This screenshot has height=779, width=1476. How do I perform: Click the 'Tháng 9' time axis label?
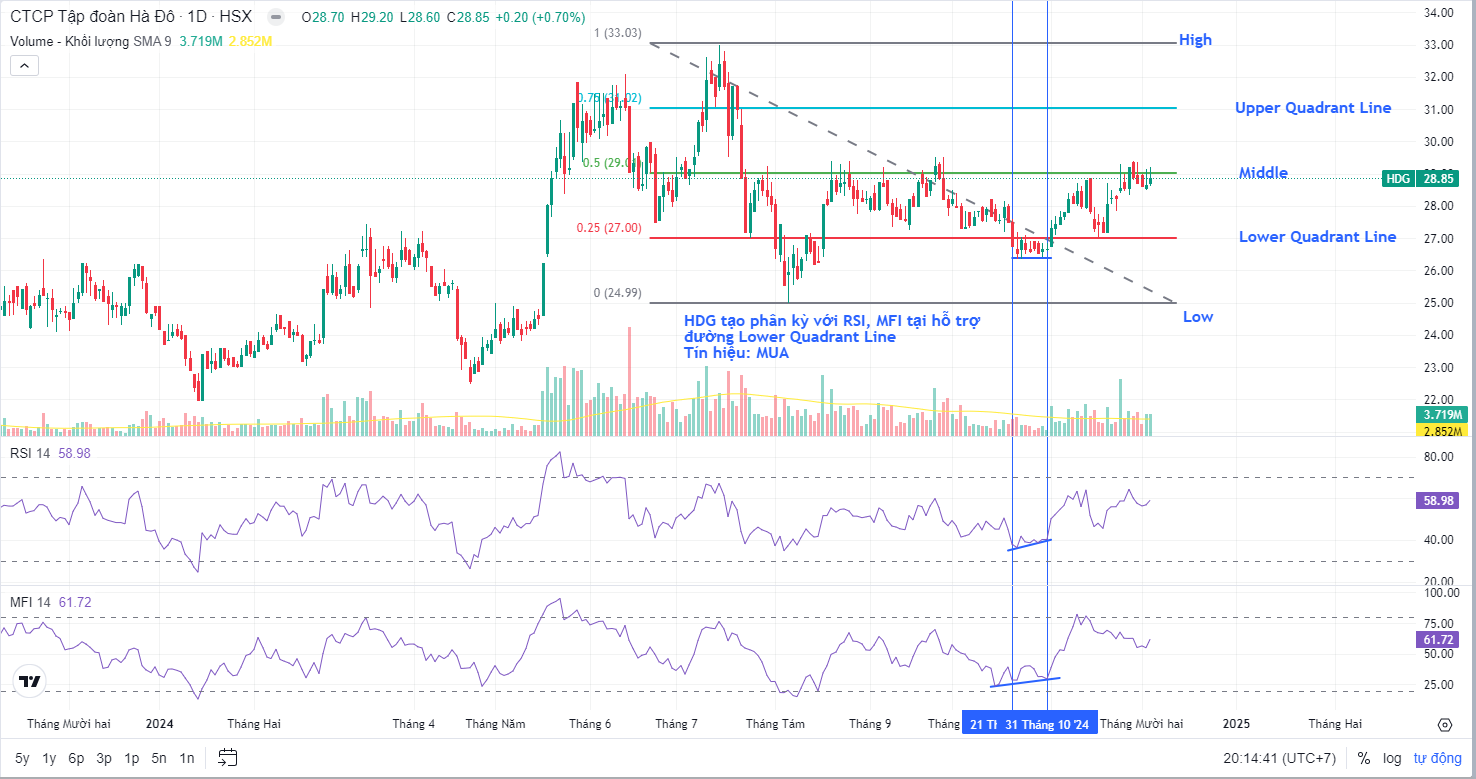pos(870,724)
